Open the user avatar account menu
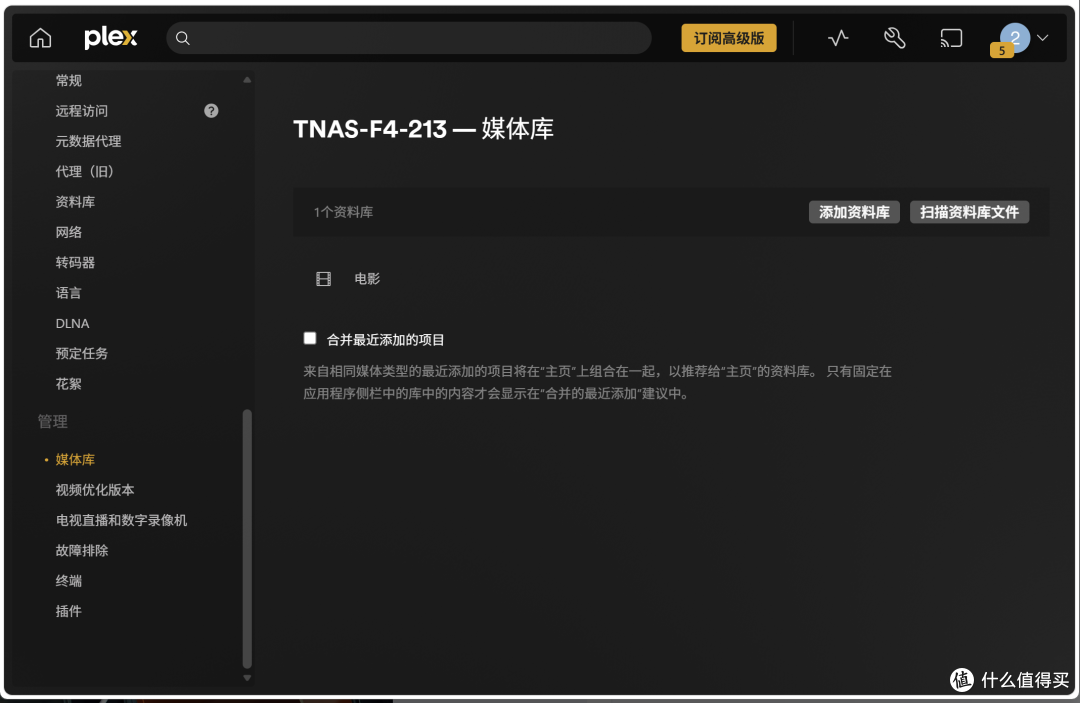 [1015, 38]
